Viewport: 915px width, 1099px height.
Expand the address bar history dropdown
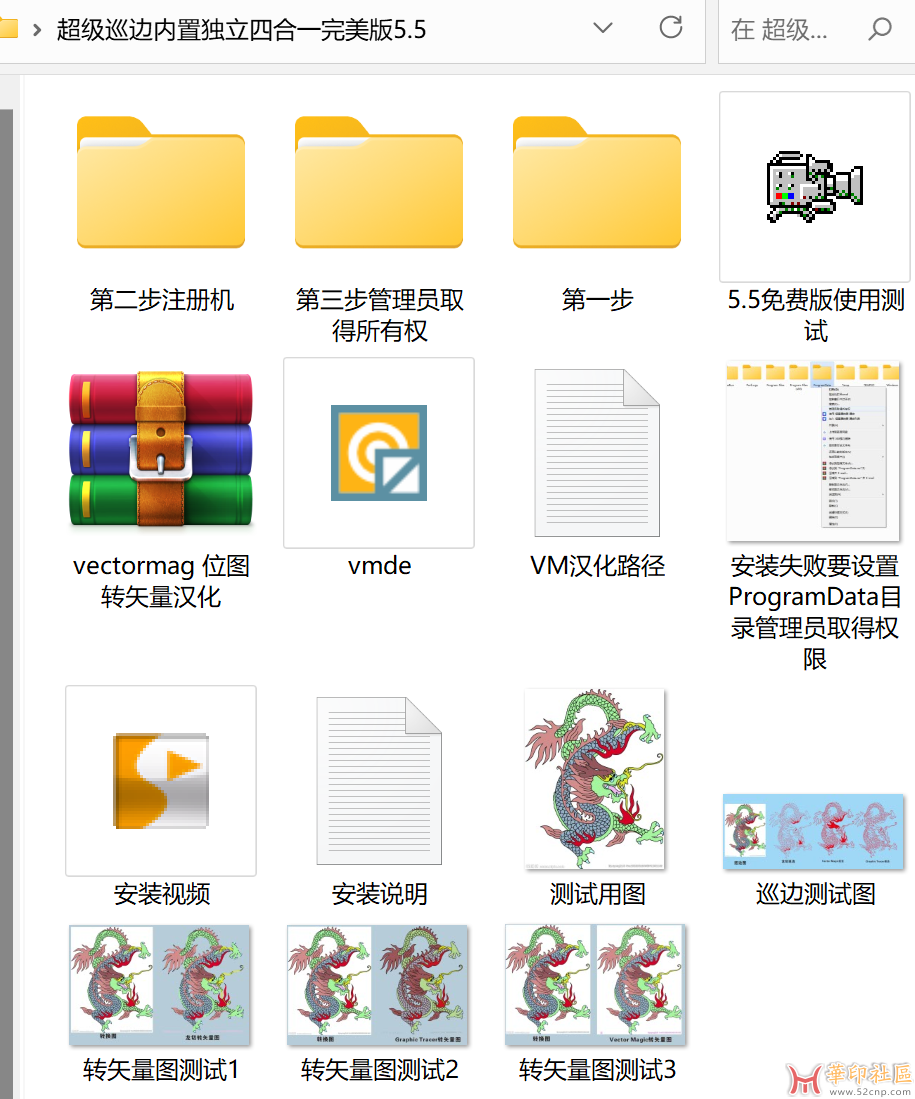(x=603, y=28)
